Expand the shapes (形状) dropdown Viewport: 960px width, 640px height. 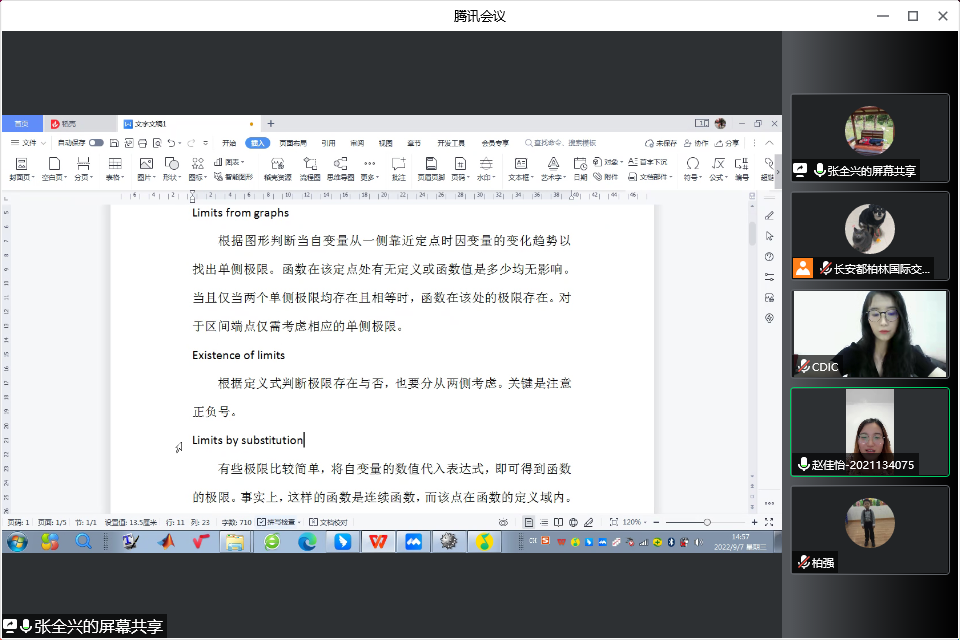pos(173,177)
